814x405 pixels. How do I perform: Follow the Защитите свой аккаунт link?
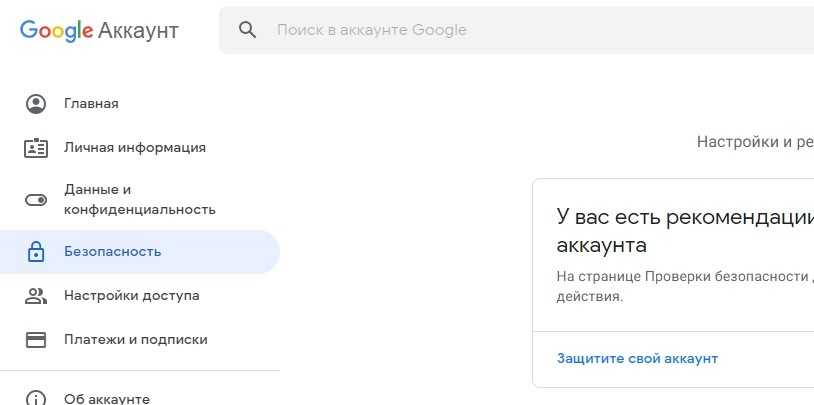637,359
